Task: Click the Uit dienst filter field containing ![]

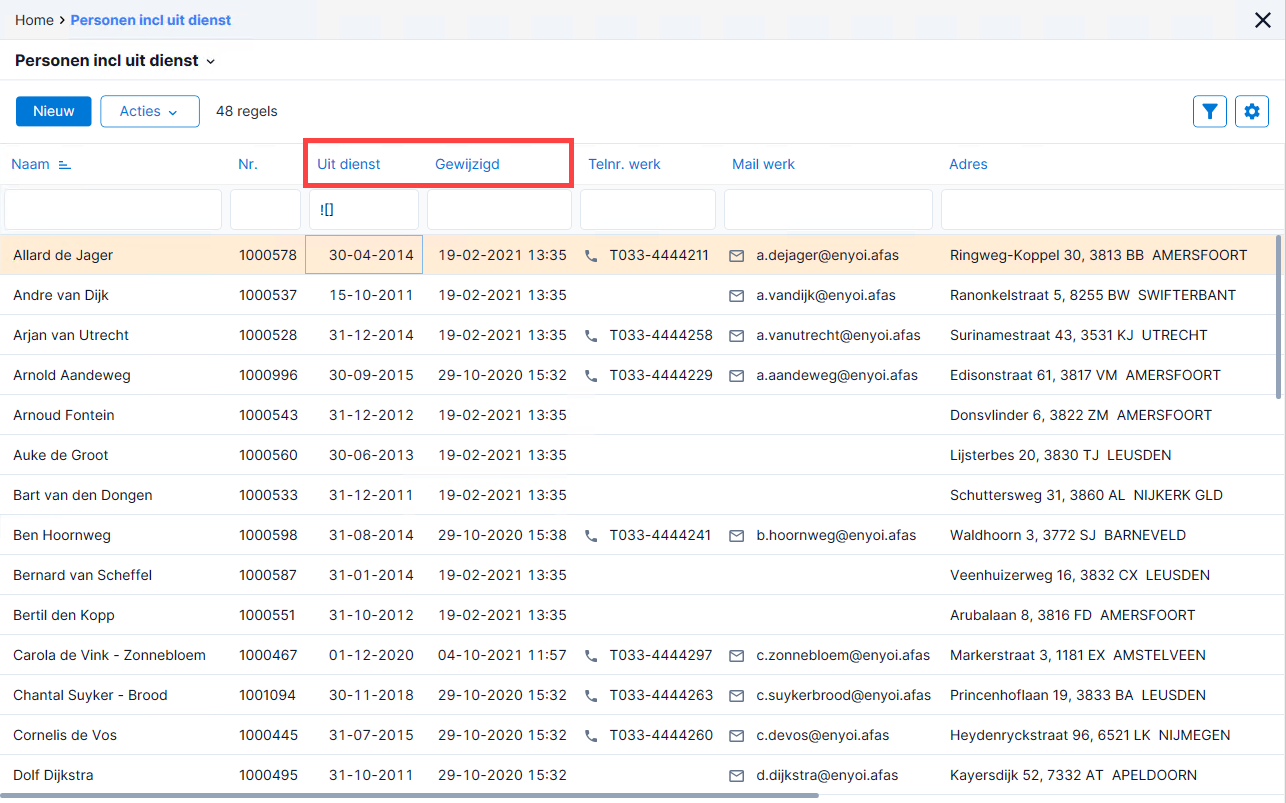Action: pyautogui.click(x=365, y=210)
